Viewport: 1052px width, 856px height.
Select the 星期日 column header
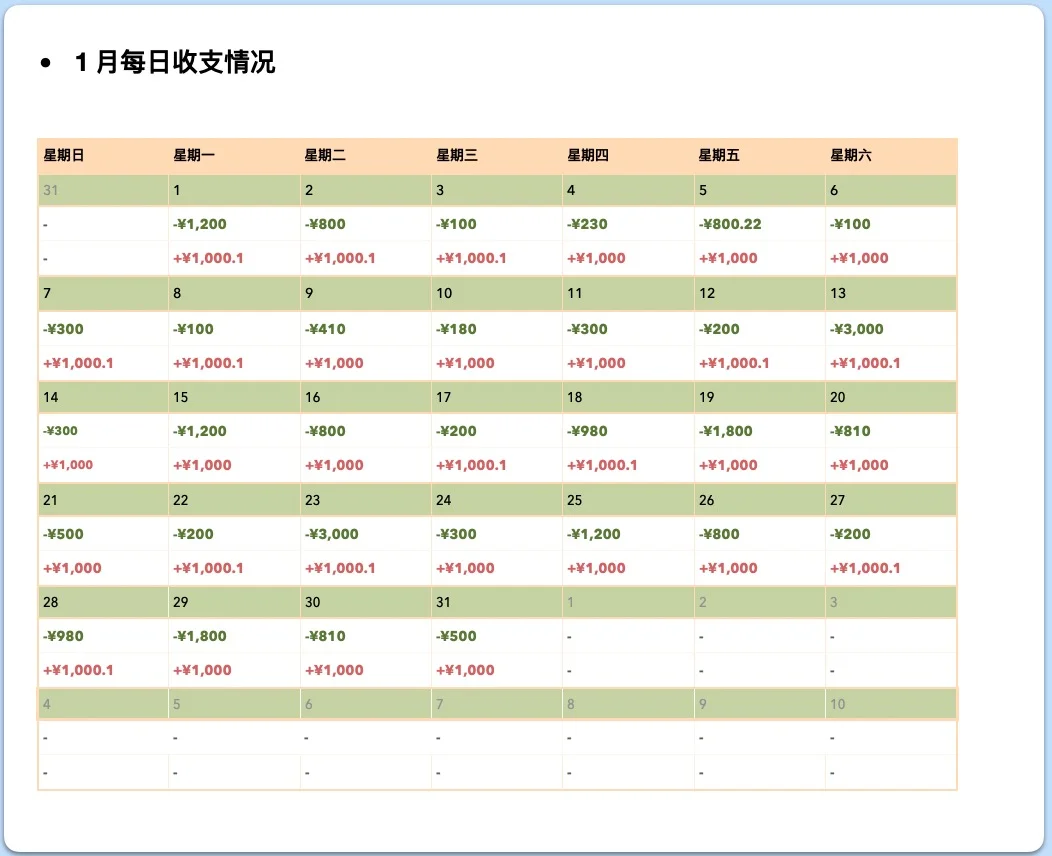(x=62, y=155)
